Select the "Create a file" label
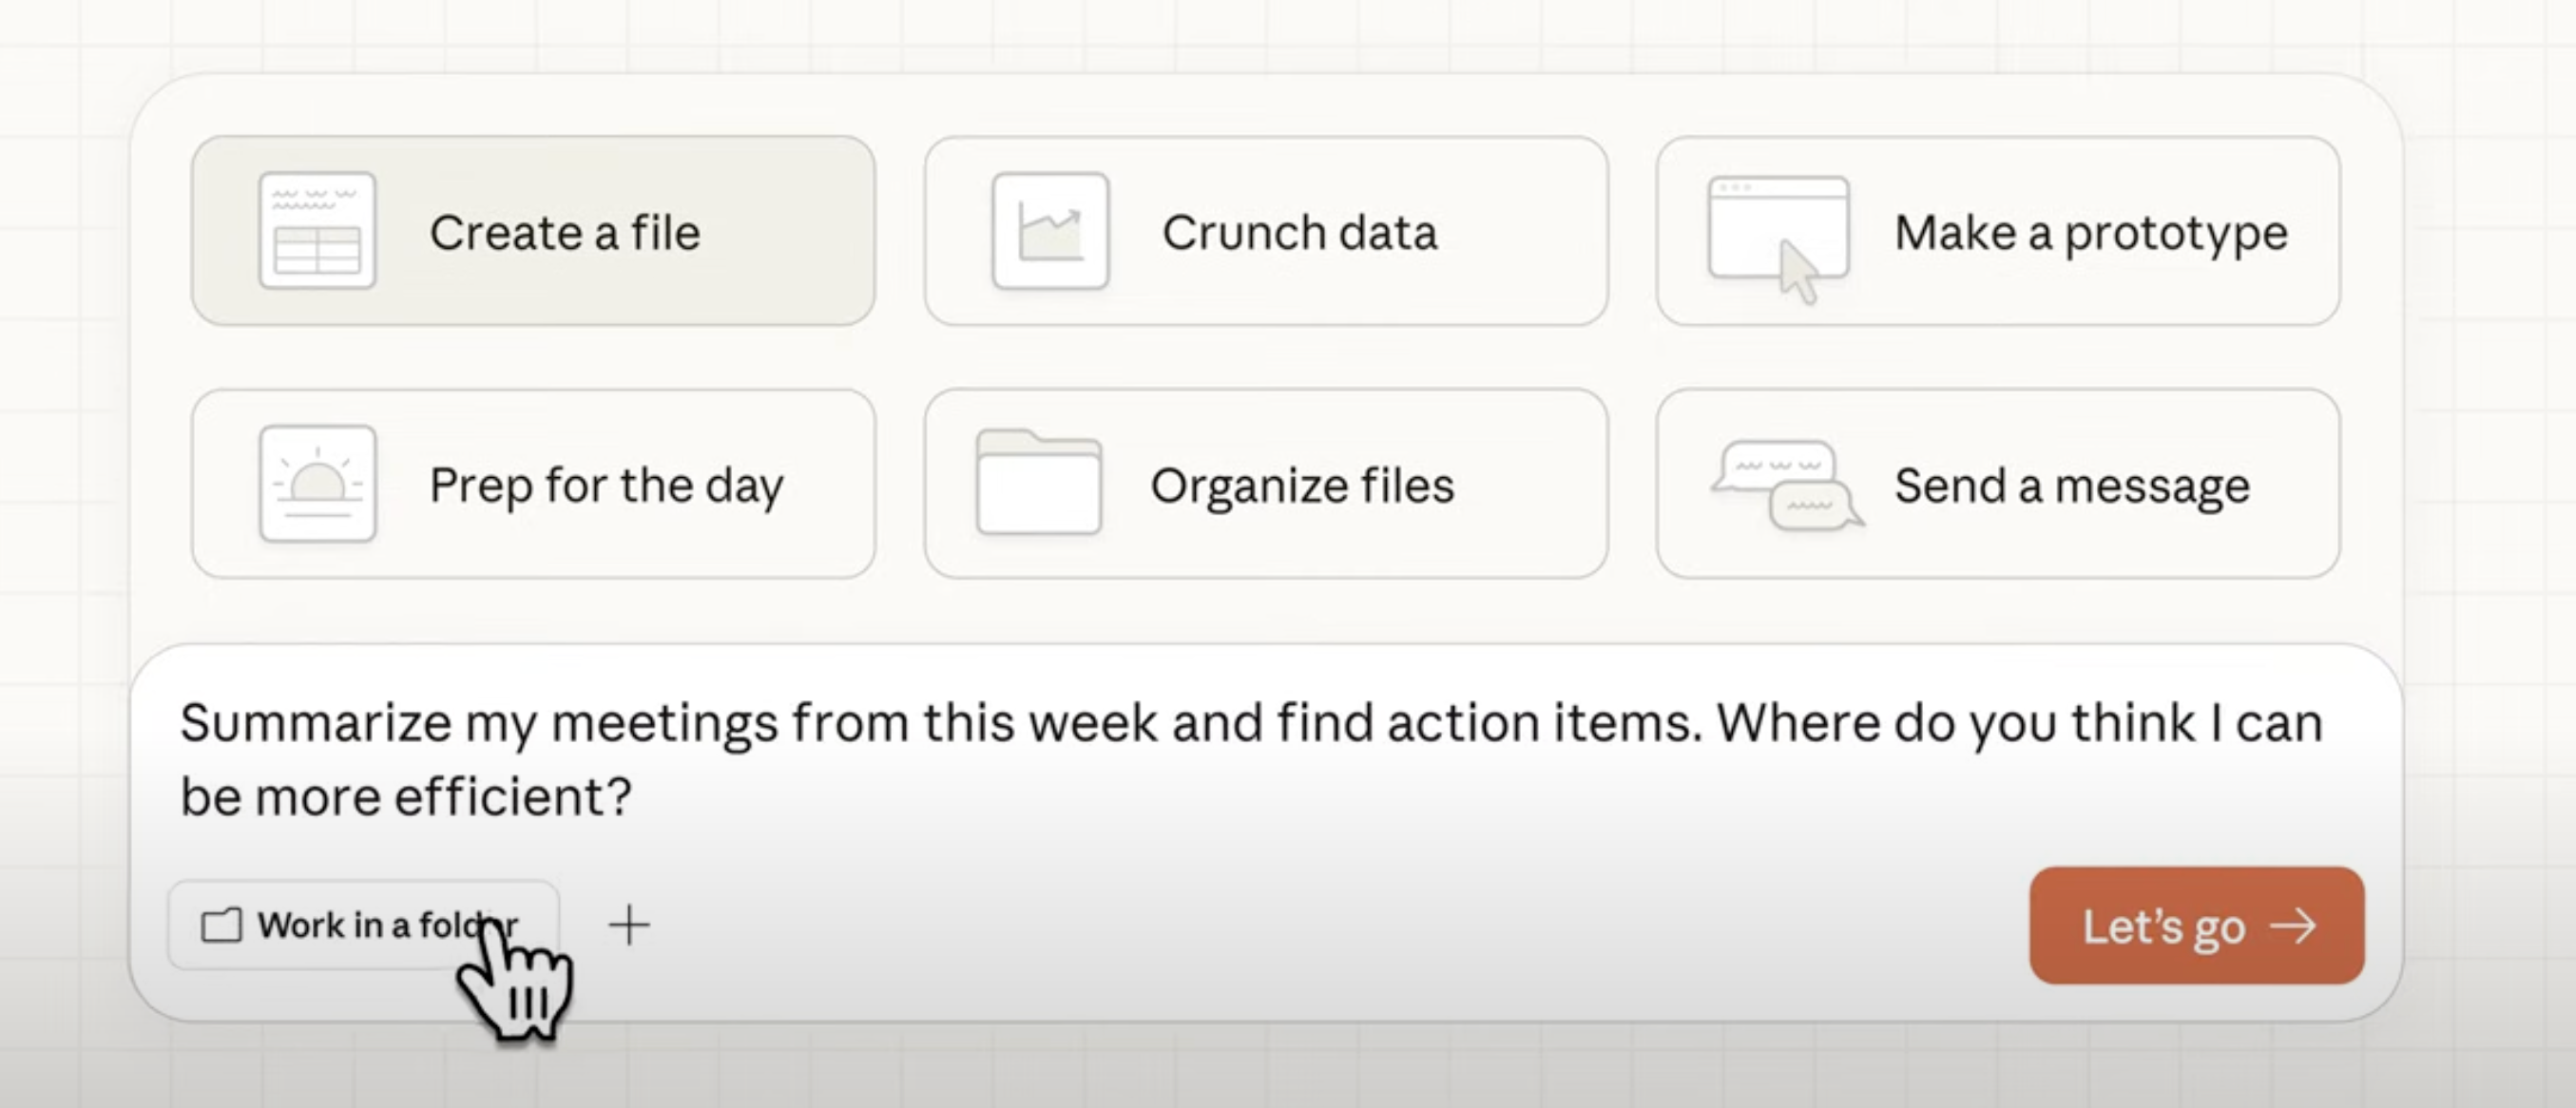2576x1108 pixels. (x=565, y=233)
